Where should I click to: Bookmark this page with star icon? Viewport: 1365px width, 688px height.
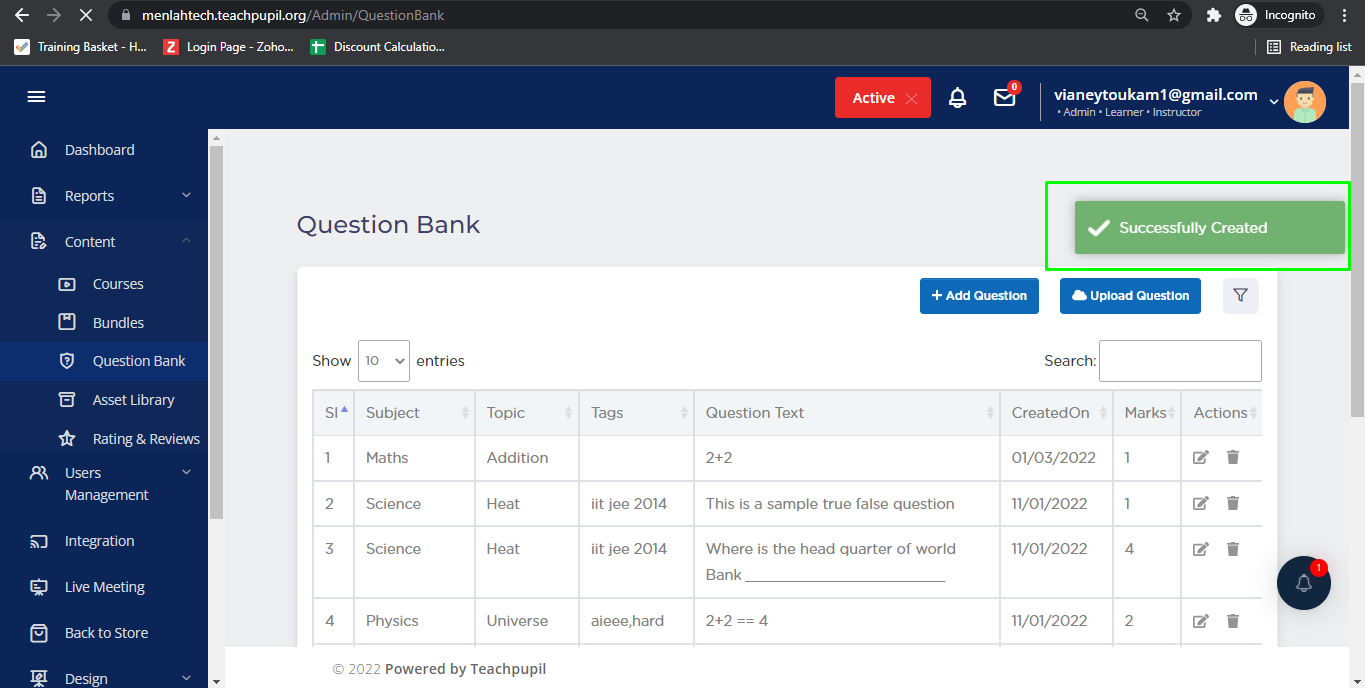click(1174, 16)
